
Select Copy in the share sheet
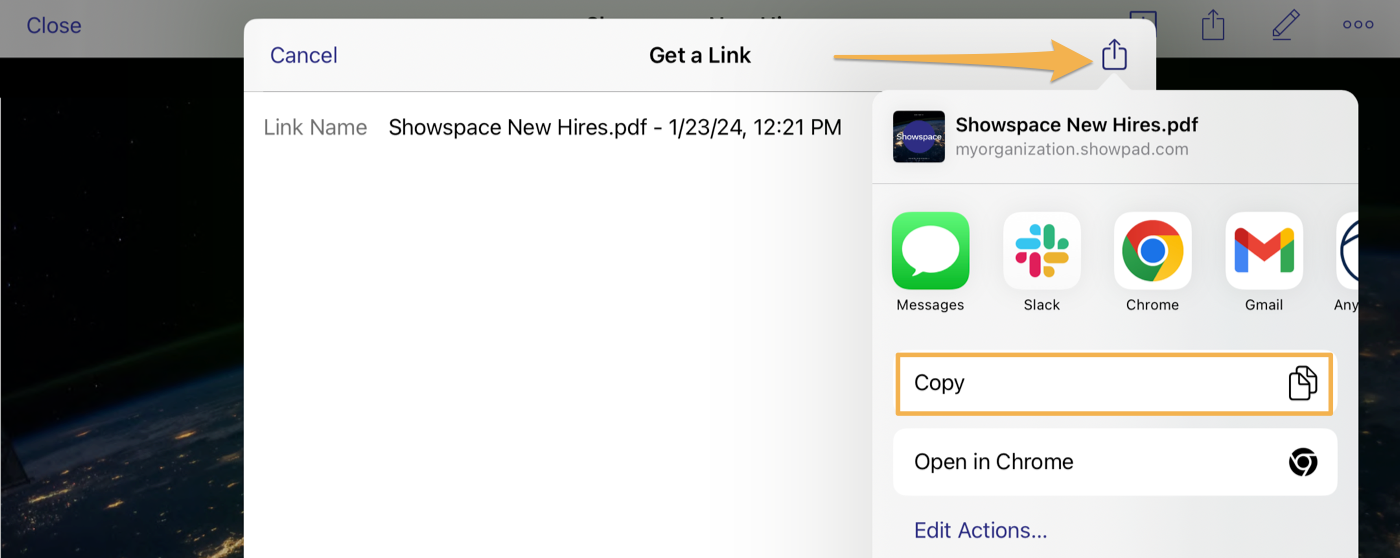(1115, 383)
